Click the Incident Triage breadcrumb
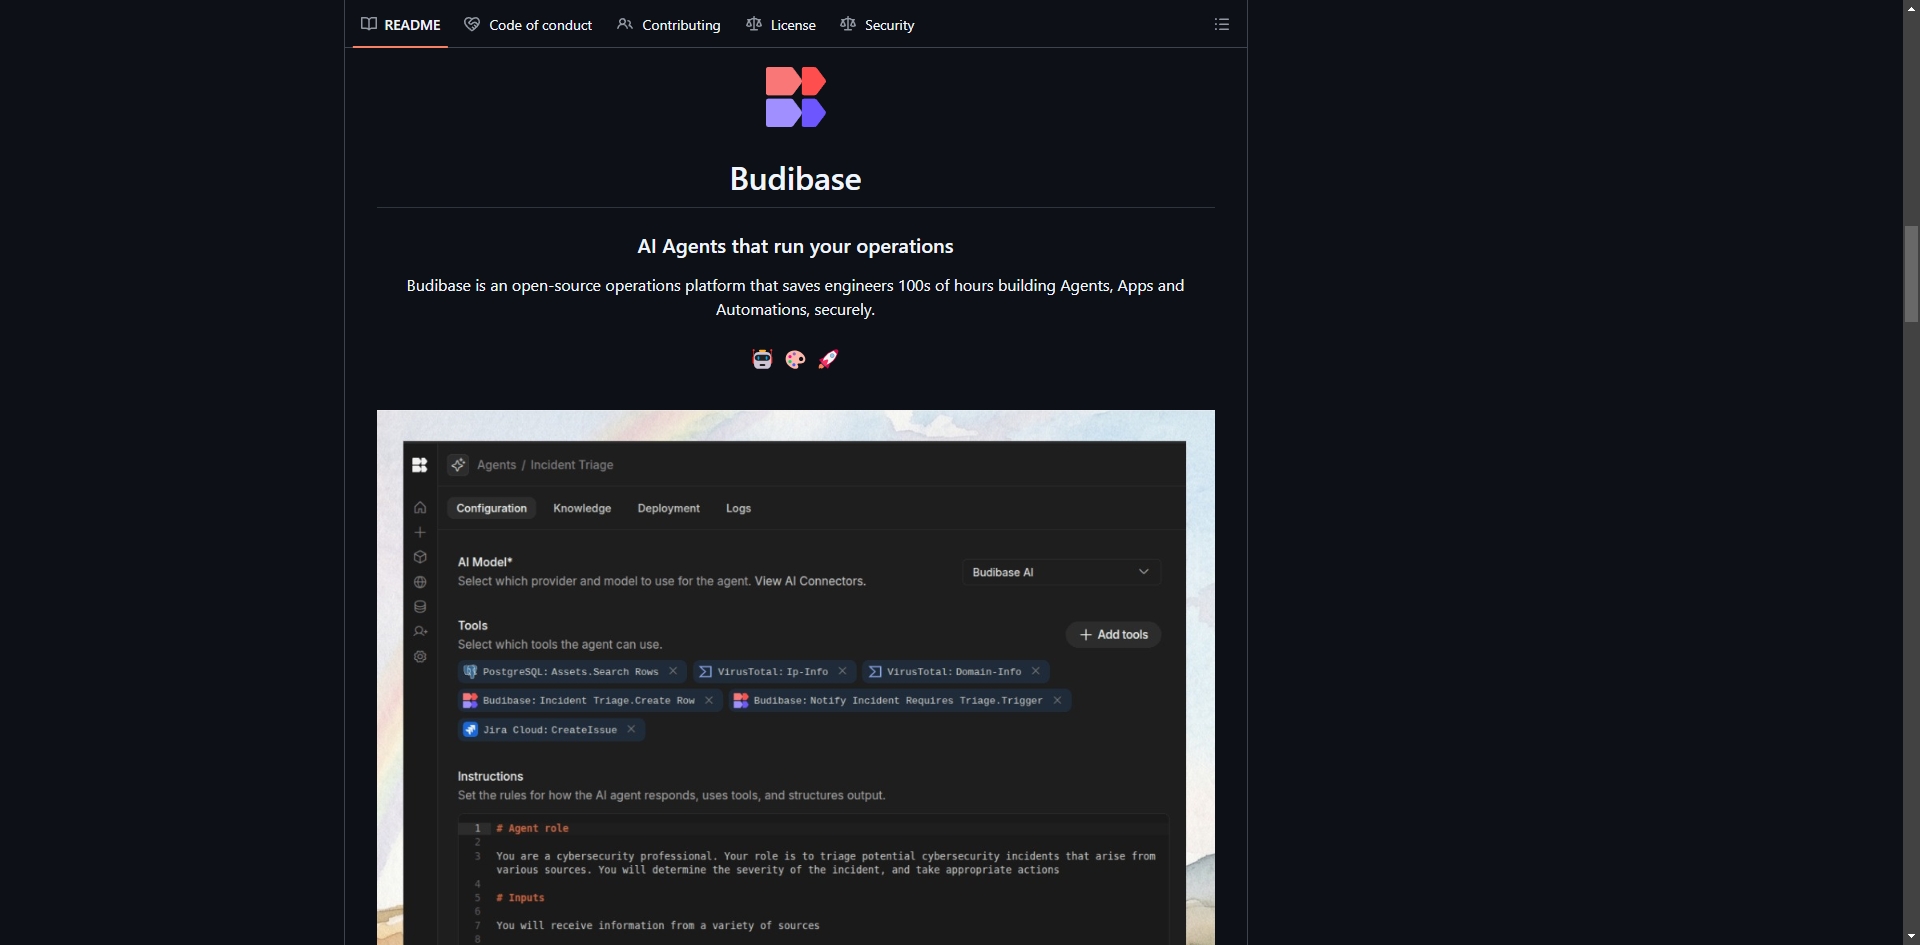The image size is (1920, 945). [572, 465]
